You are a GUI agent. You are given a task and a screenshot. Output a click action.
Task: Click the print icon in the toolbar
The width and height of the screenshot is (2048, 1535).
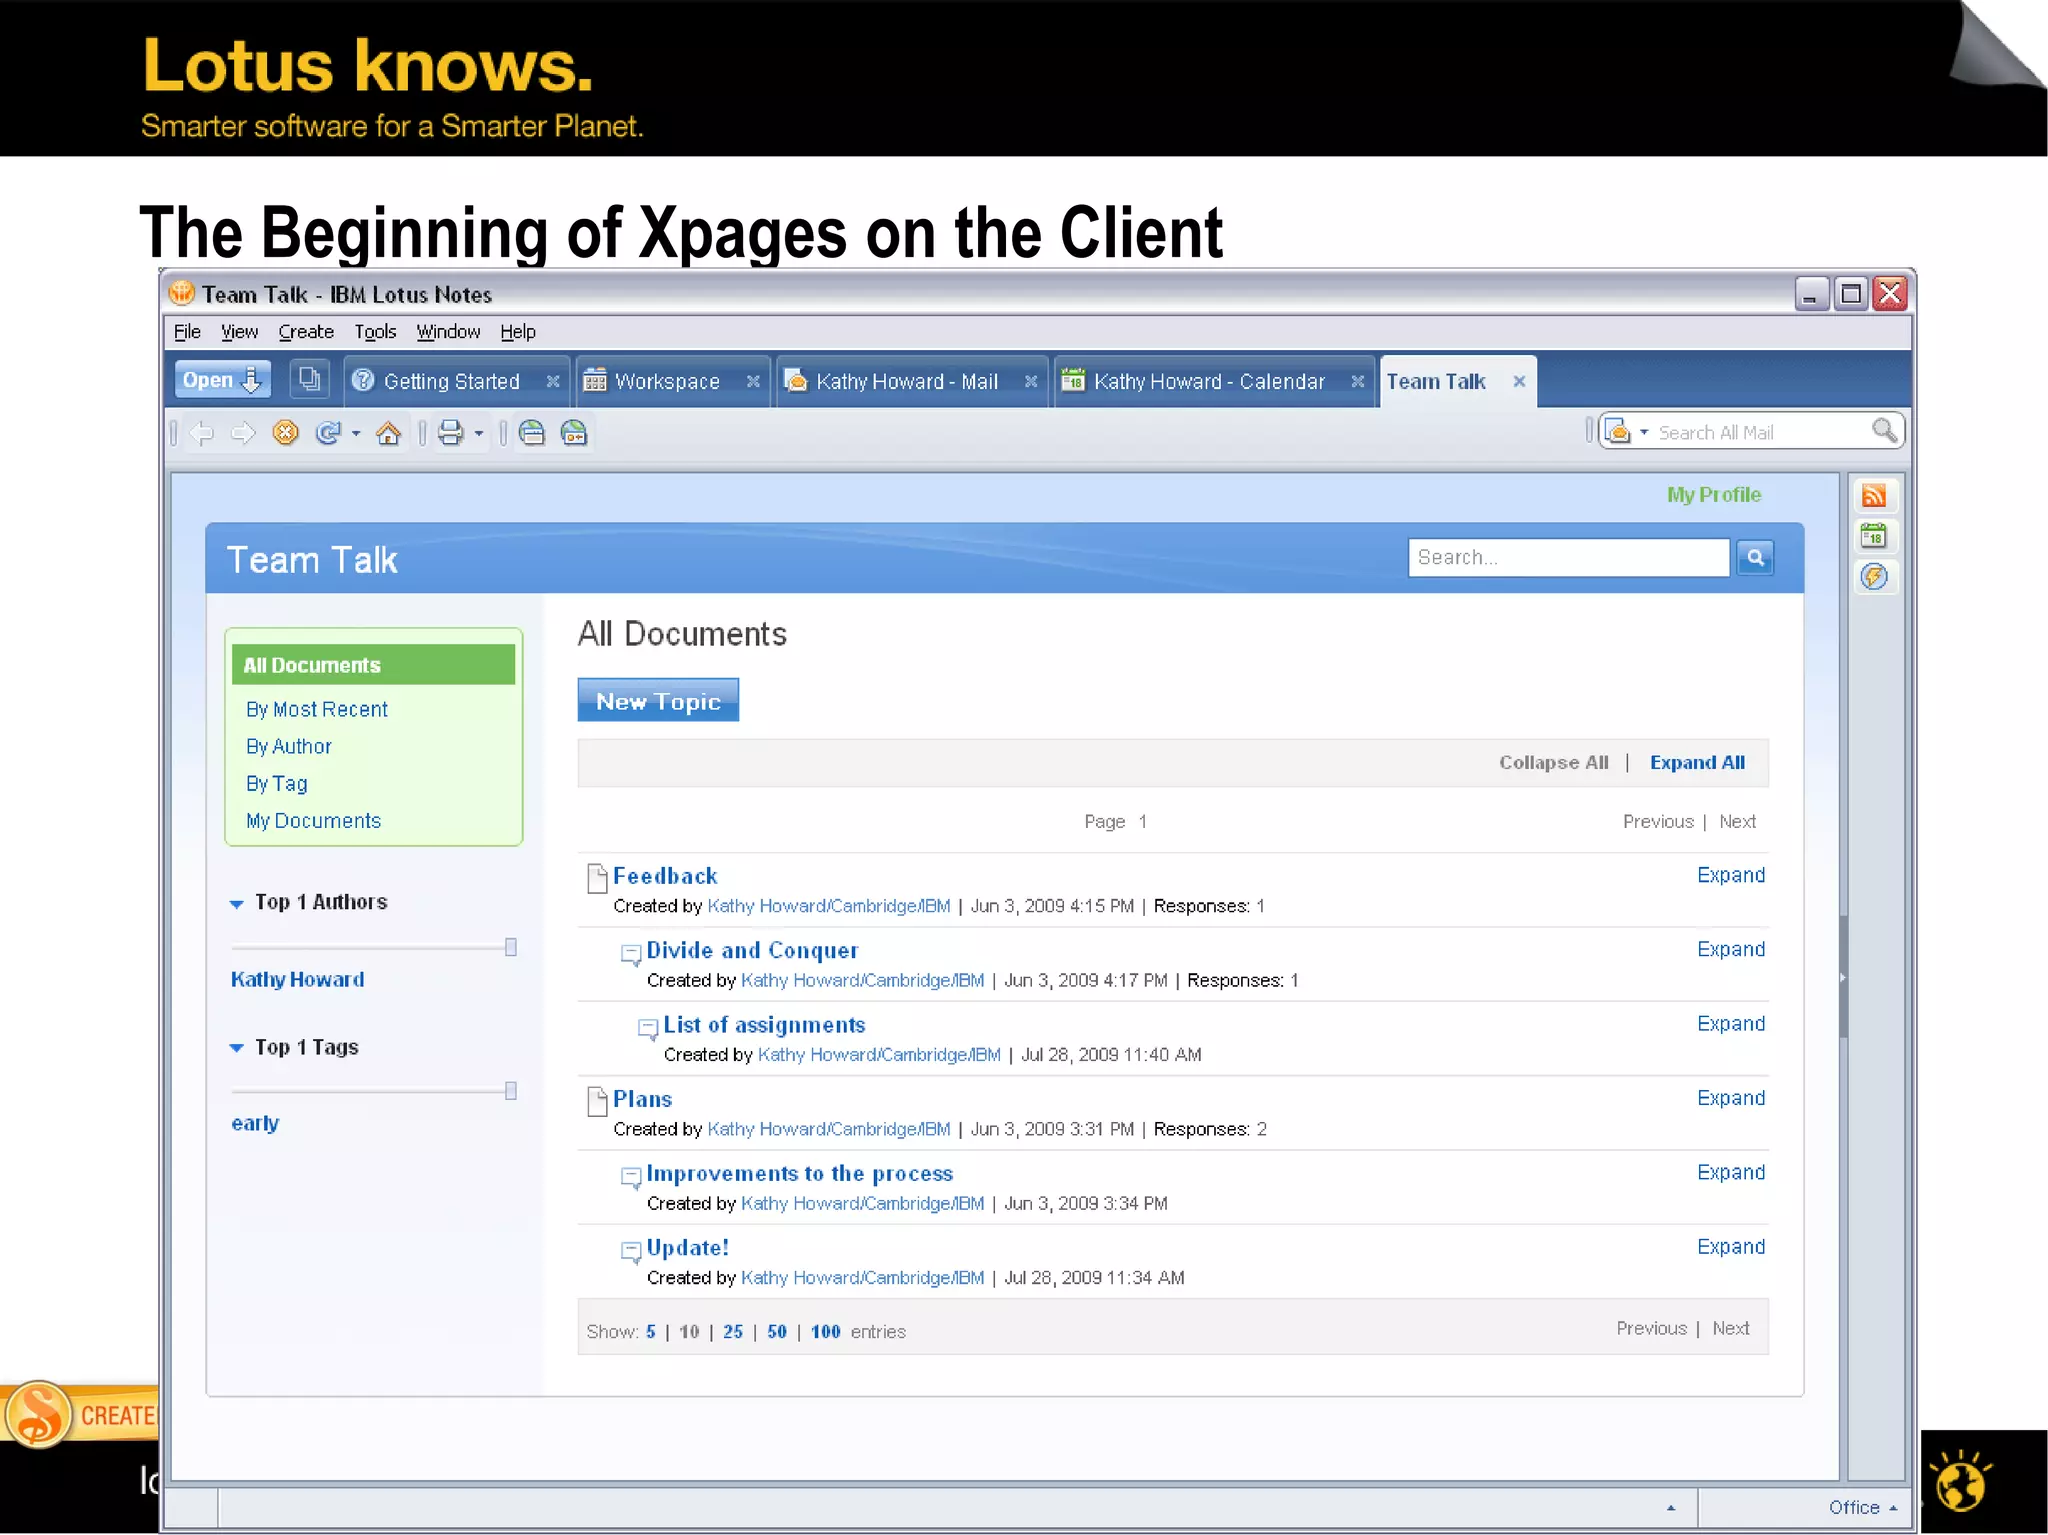(x=451, y=433)
